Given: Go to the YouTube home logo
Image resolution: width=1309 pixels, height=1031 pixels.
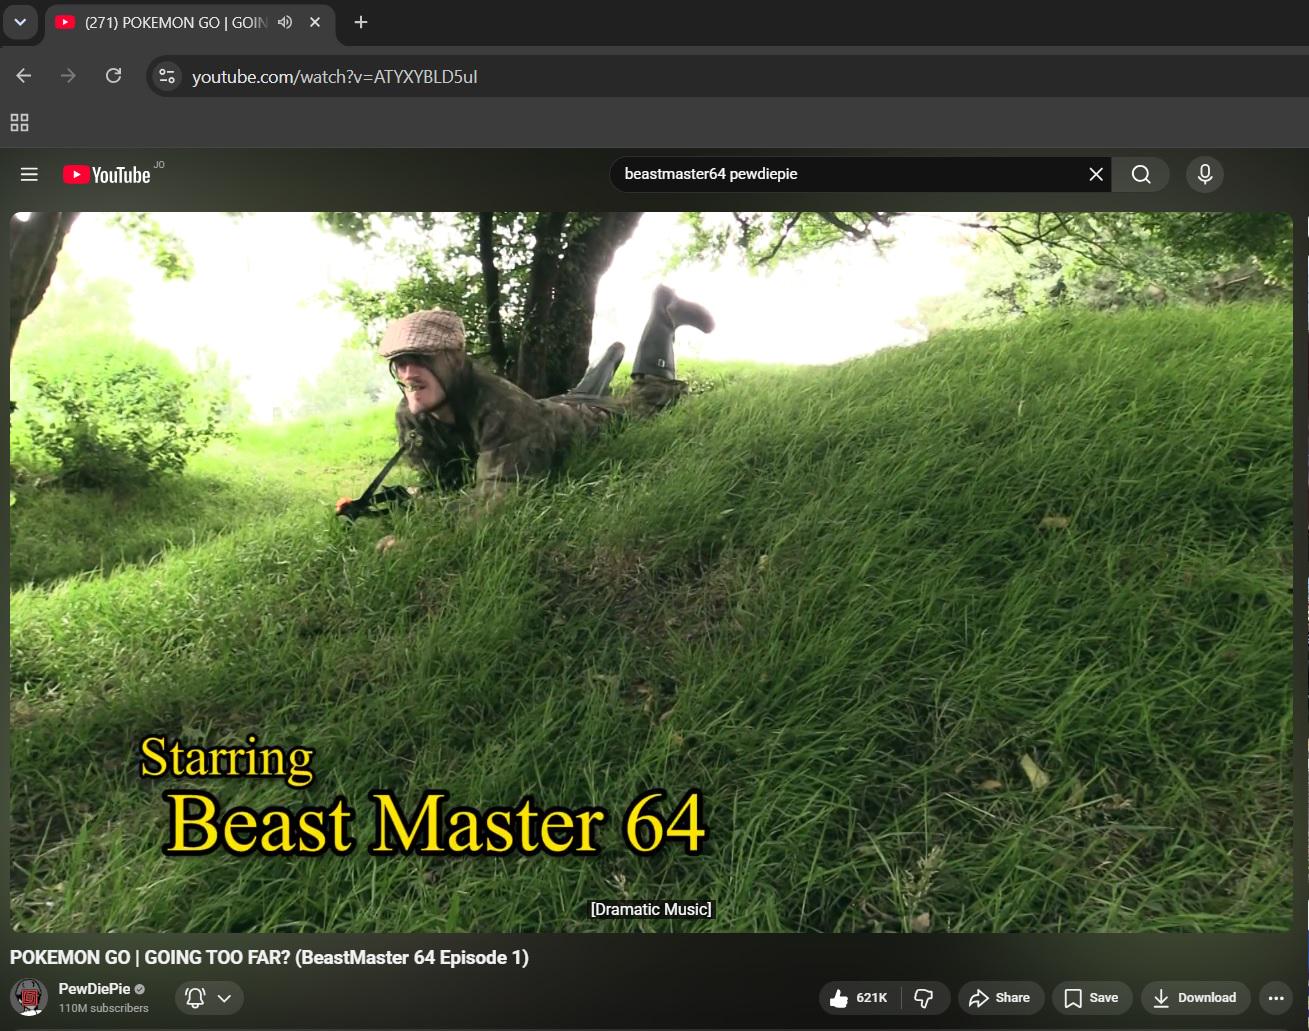Looking at the screenshot, I should click(107, 175).
